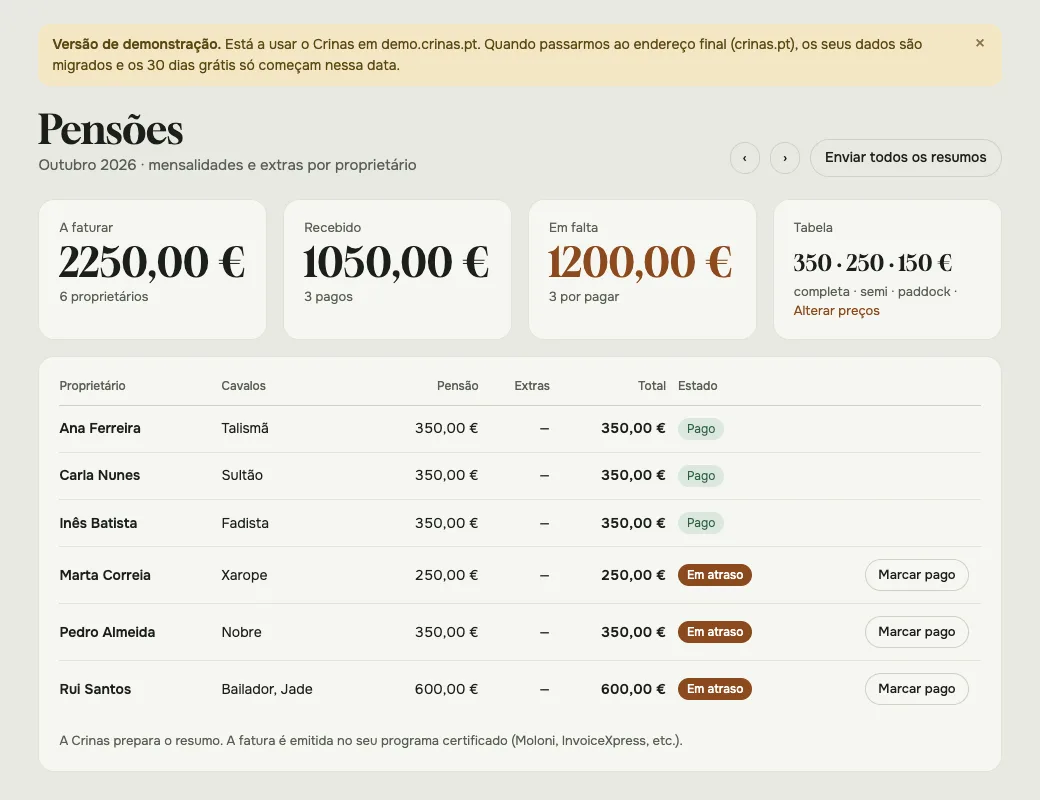Mark Pedro Almeida's pension as paid
The width and height of the screenshot is (1040, 800).
[917, 632]
